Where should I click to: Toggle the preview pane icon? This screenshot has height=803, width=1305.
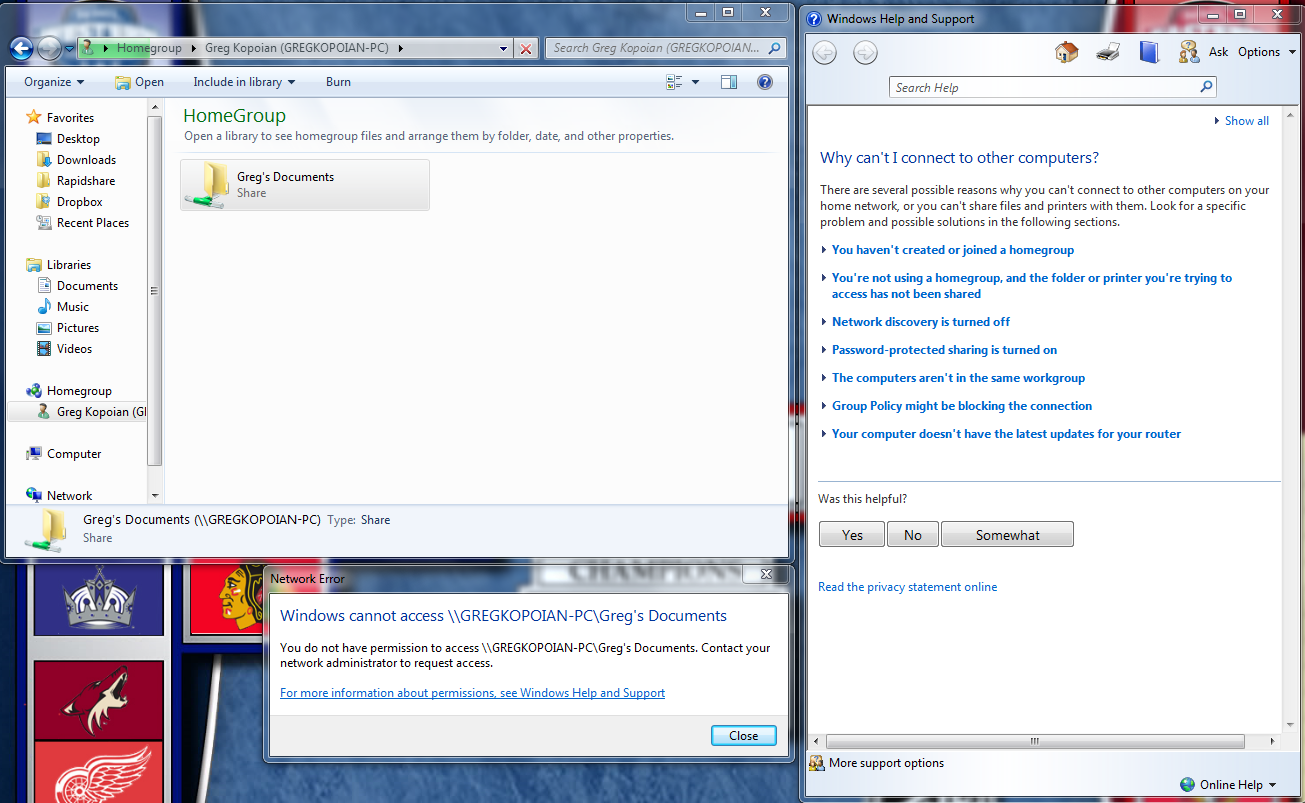pos(729,82)
